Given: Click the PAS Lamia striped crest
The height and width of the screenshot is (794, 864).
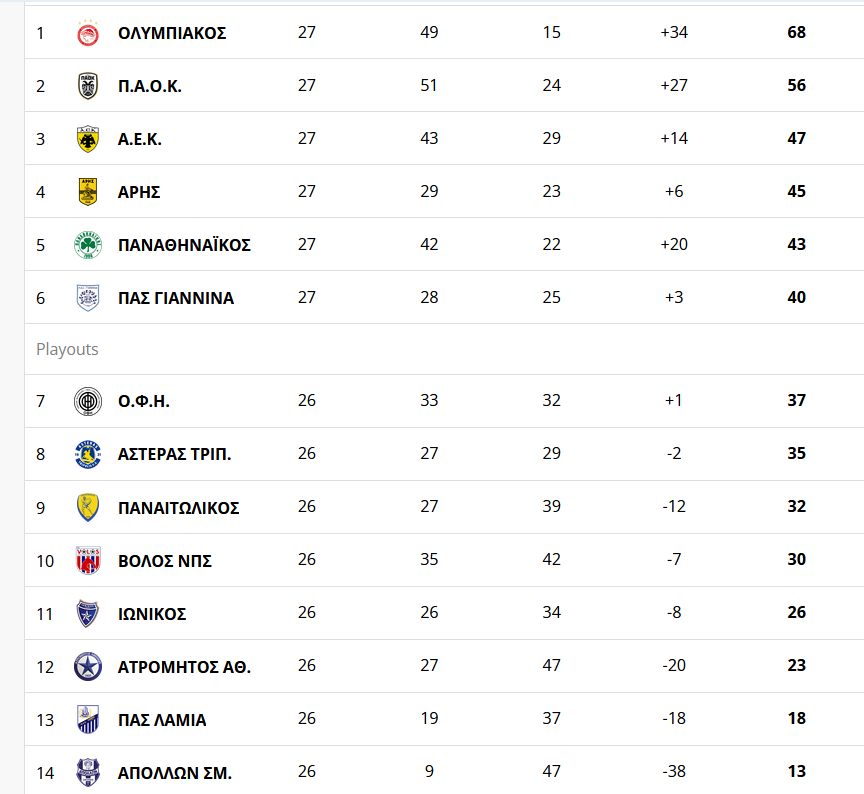Looking at the screenshot, I should [88, 719].
